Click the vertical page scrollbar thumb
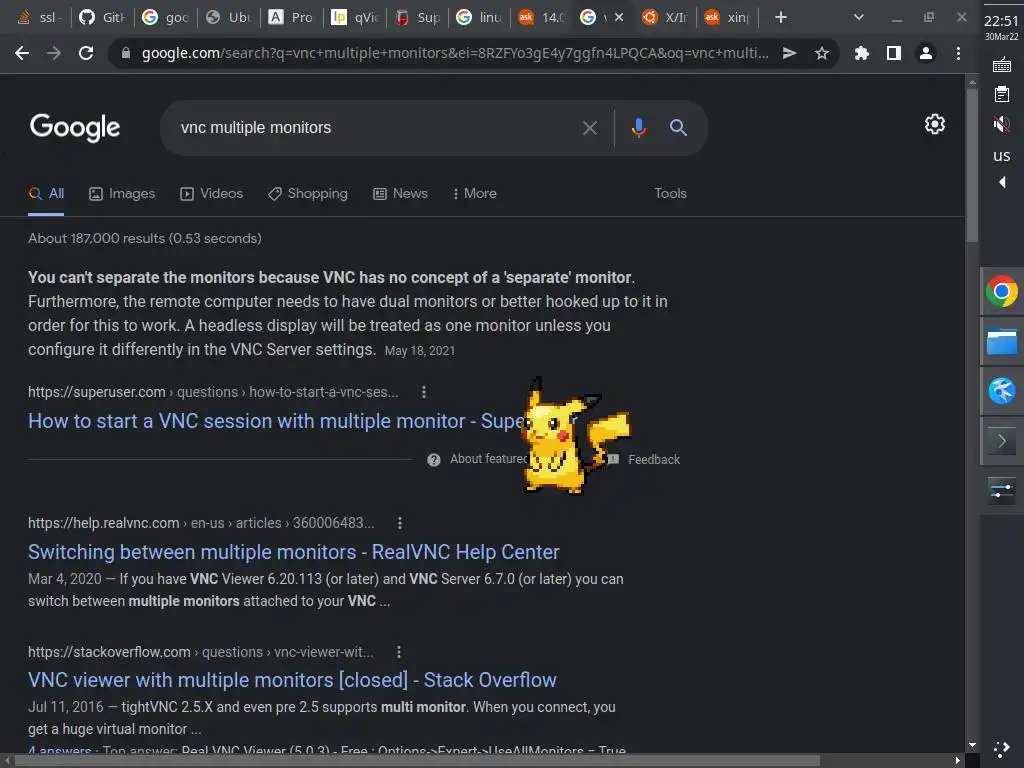The image size is (1024, 768). pyautogui.click(x=972, y=165)
